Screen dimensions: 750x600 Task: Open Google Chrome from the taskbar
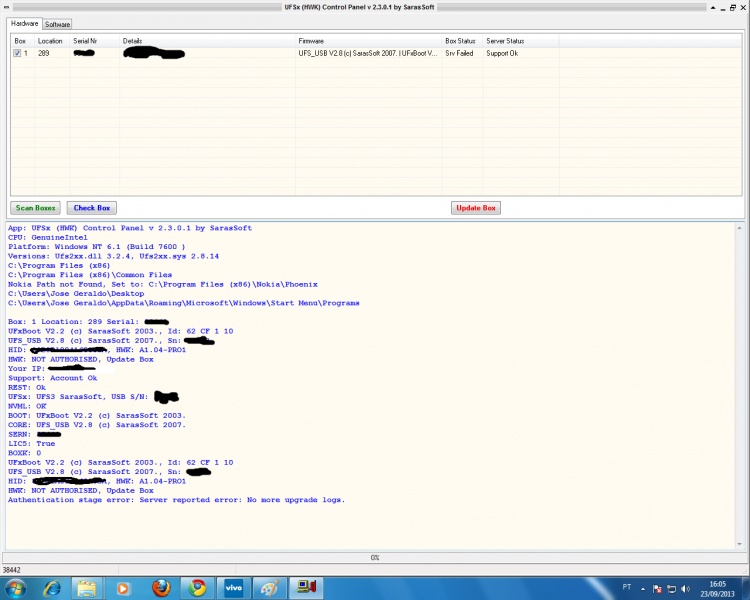(x=197, y=588)
